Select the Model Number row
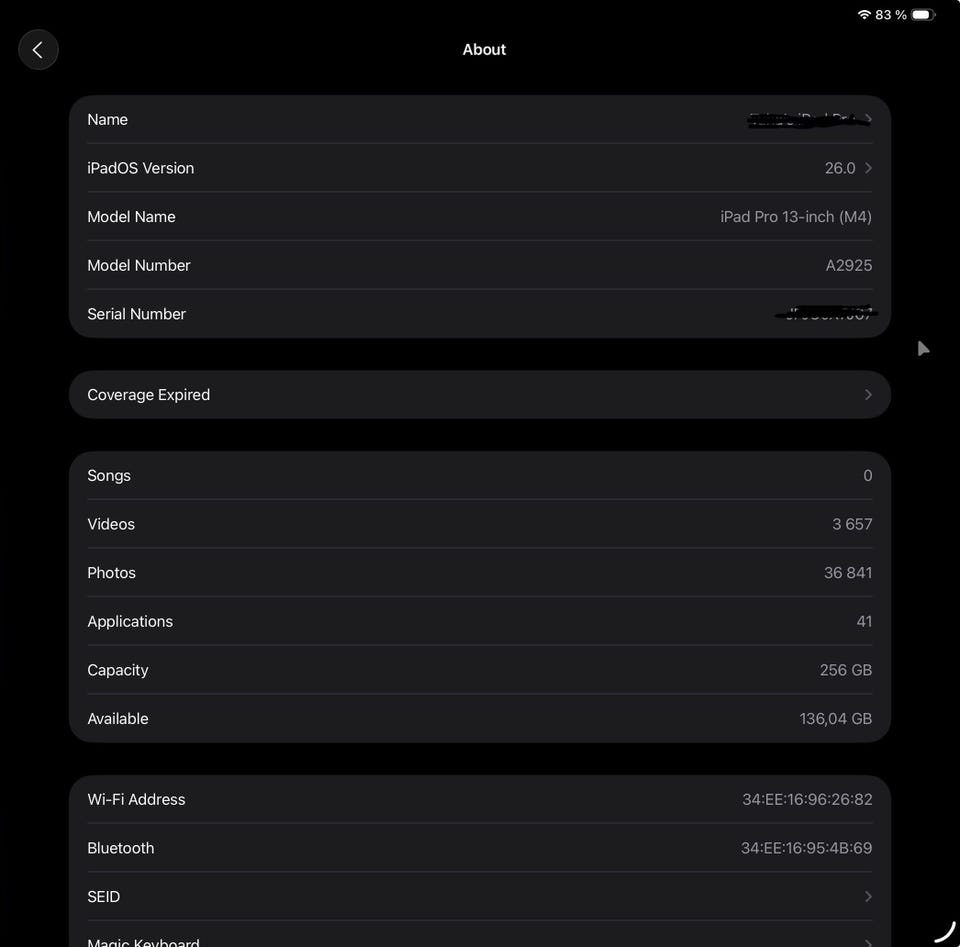This screenshot has height=947, width=960. tap(479, 265)
